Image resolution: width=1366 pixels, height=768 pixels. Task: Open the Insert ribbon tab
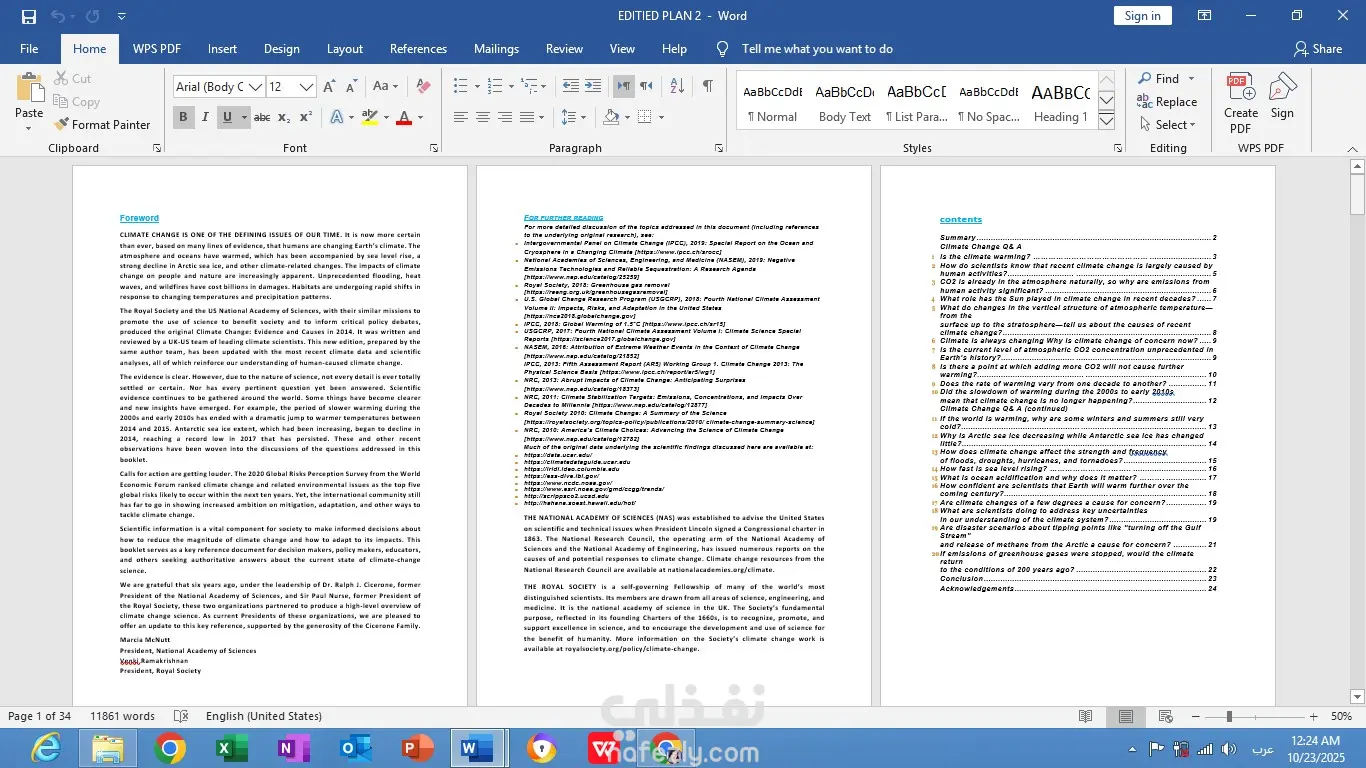222,49
